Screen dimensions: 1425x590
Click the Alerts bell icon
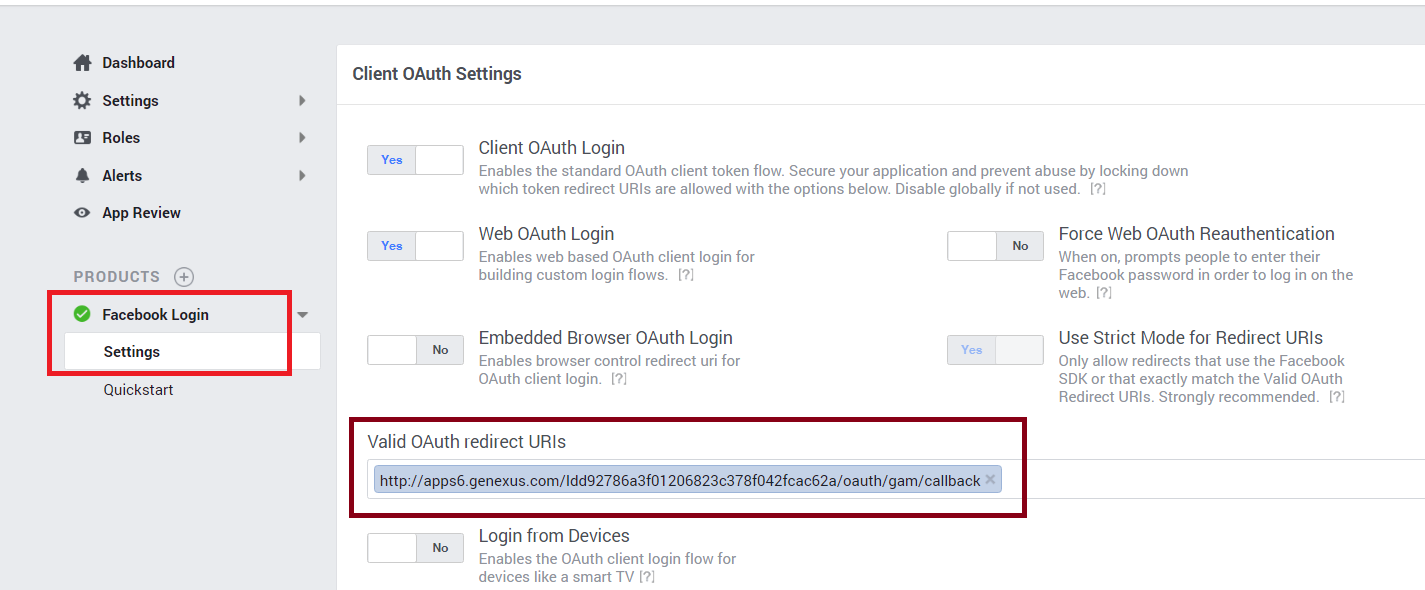82,176
